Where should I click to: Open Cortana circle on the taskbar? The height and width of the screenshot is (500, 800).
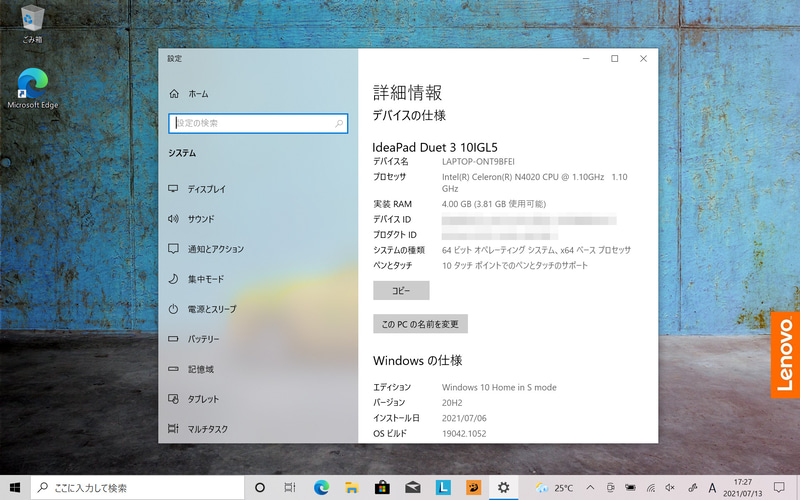(260, 488)
